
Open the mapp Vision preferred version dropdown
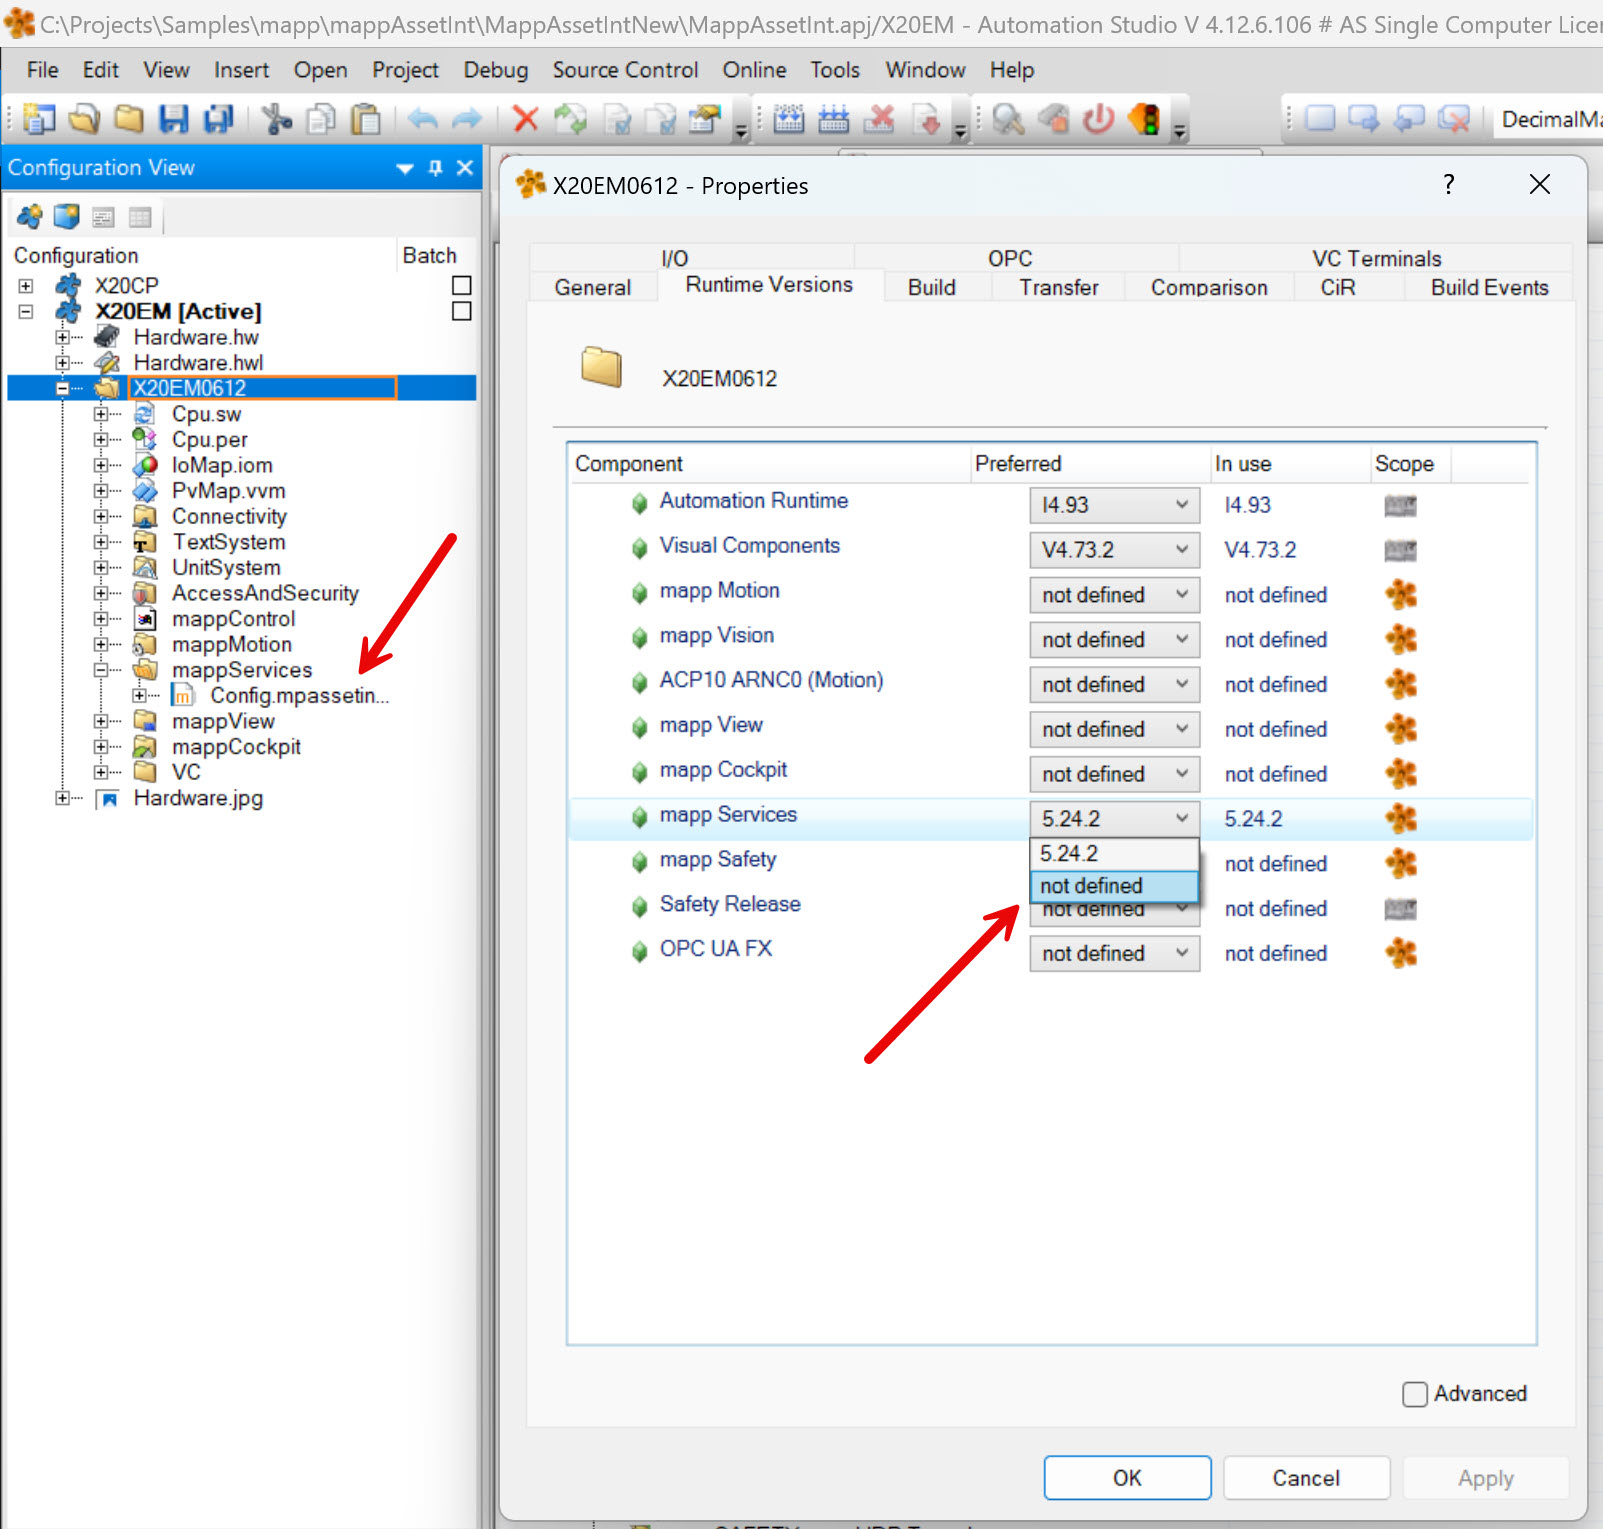pyautogui.click(x=1114, y=640)
